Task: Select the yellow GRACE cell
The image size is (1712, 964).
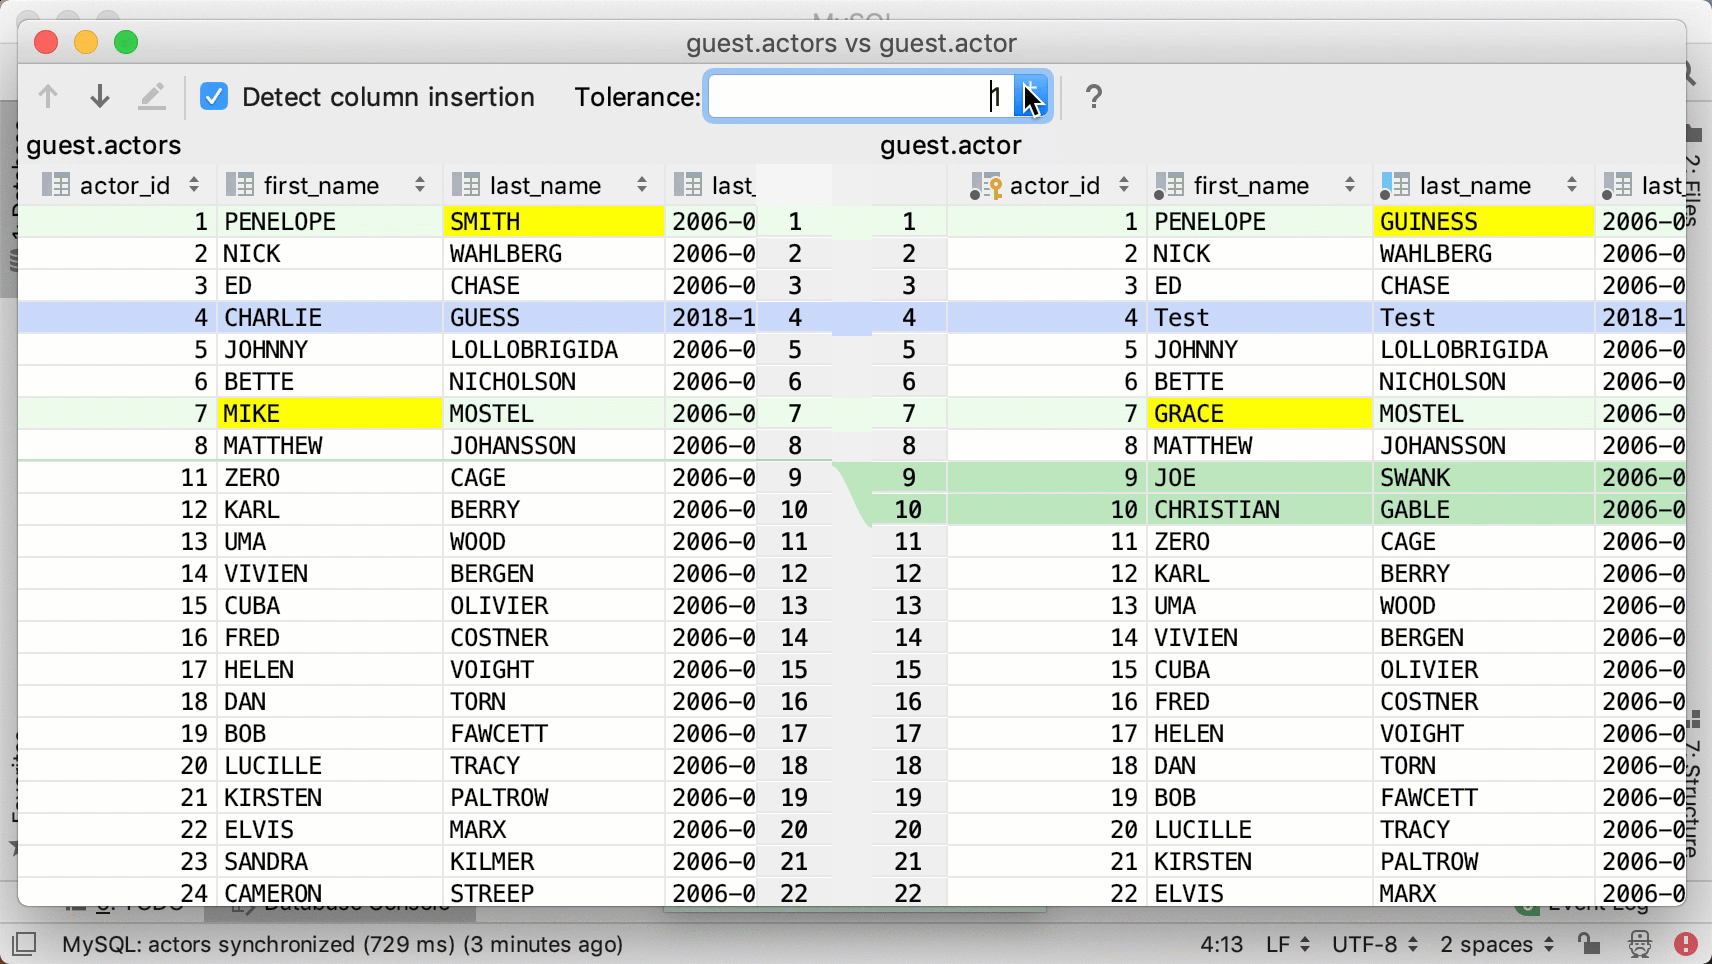Action: pyautogui.click(x=1260, y=414)
